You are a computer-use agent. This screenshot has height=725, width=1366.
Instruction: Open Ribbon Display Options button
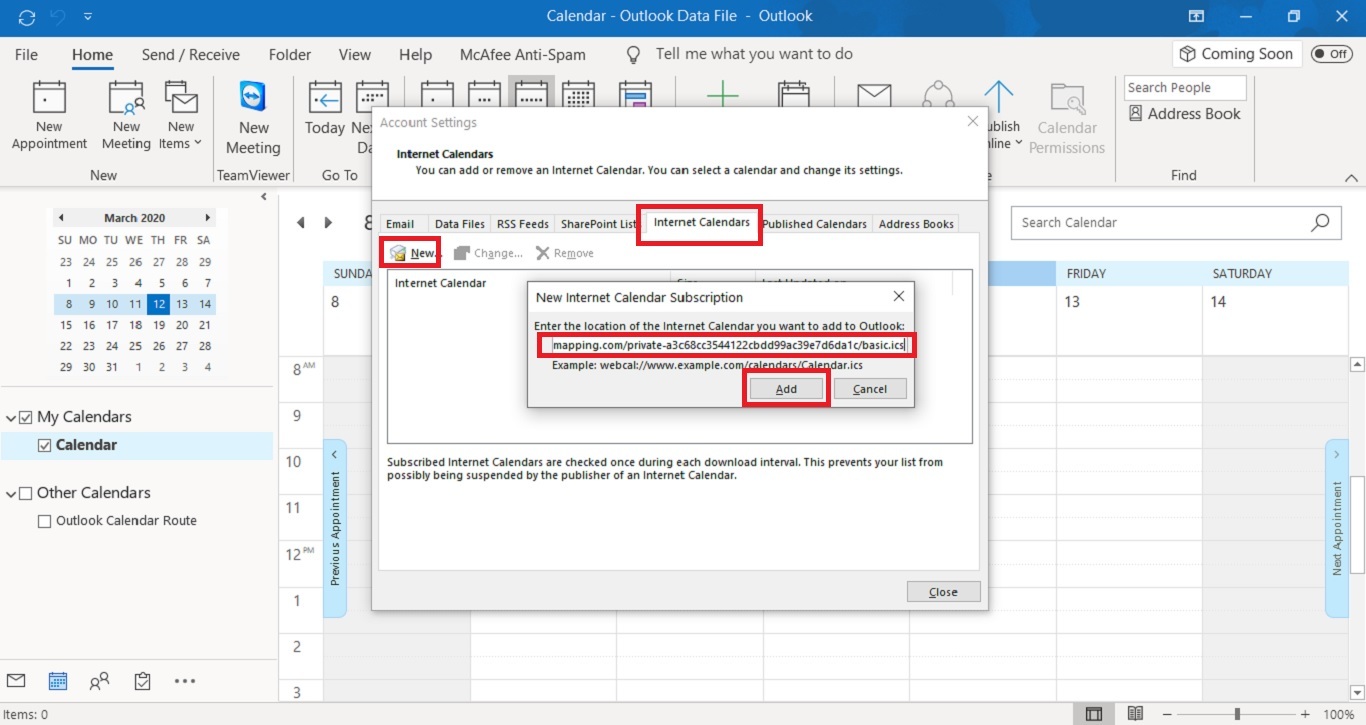1196,17
